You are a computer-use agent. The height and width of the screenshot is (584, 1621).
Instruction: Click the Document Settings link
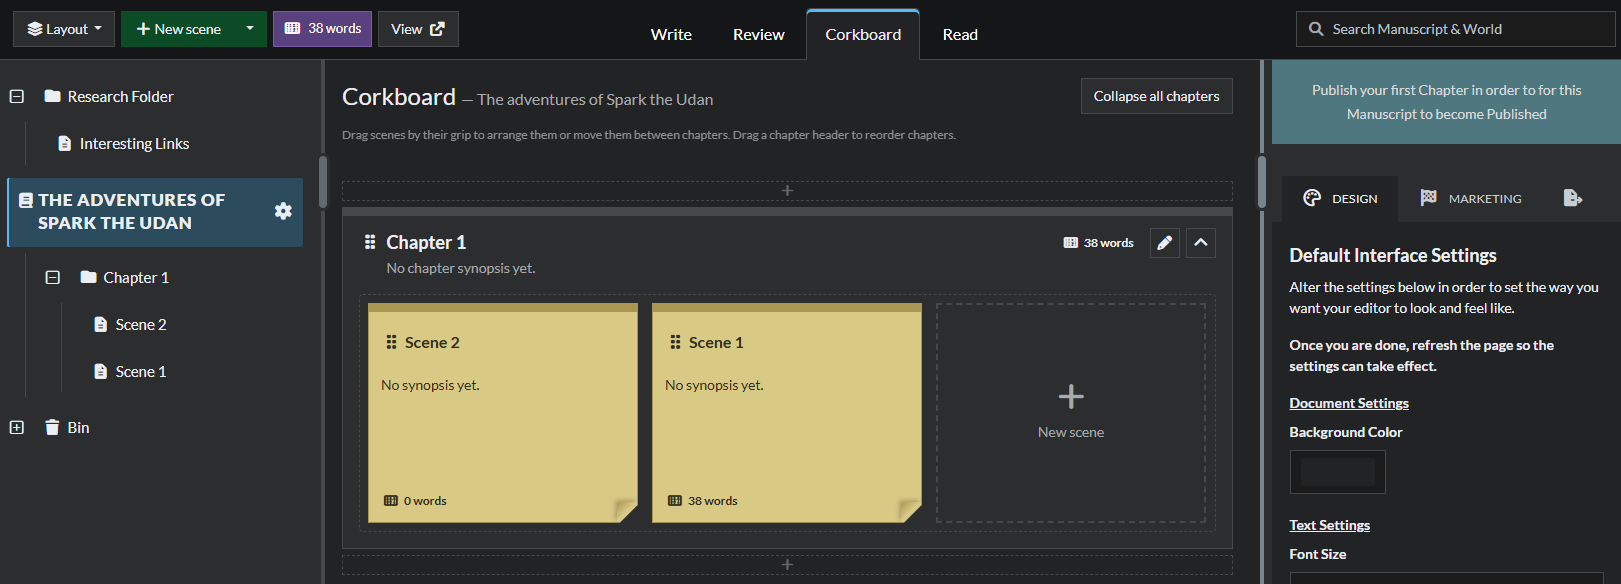[x=1349, y=403]
